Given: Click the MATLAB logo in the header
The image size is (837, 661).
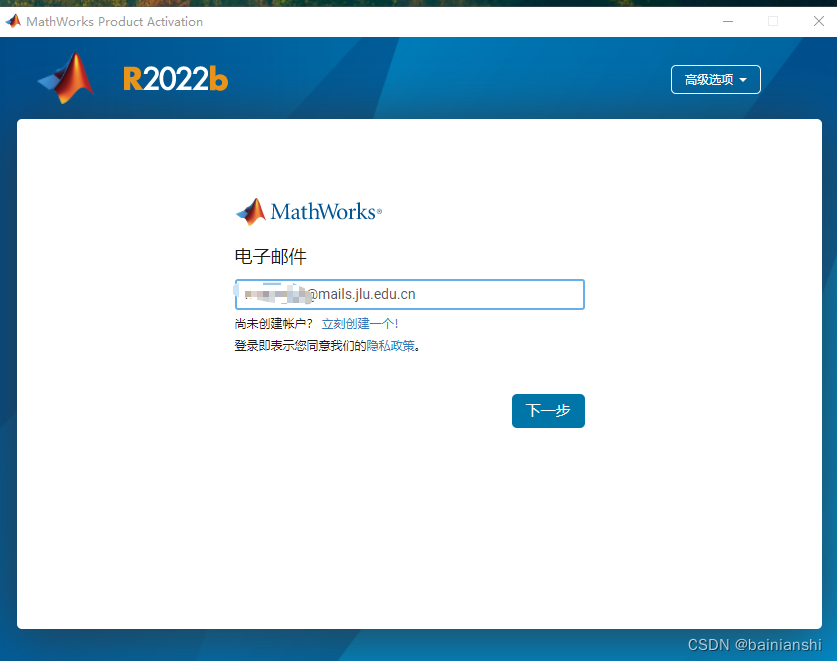Looking at the screenshot, I should 66,78.
